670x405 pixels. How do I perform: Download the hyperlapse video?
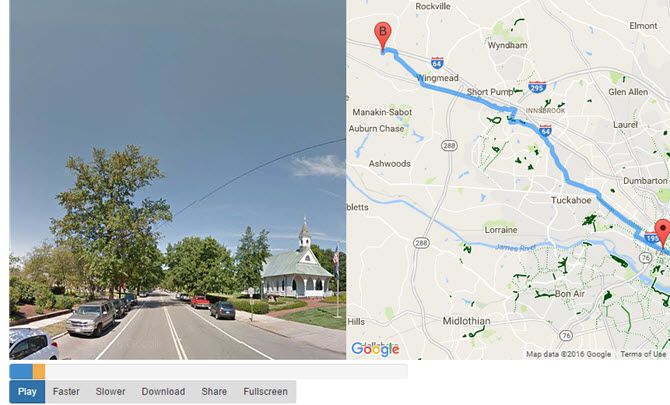click(163, 391)
